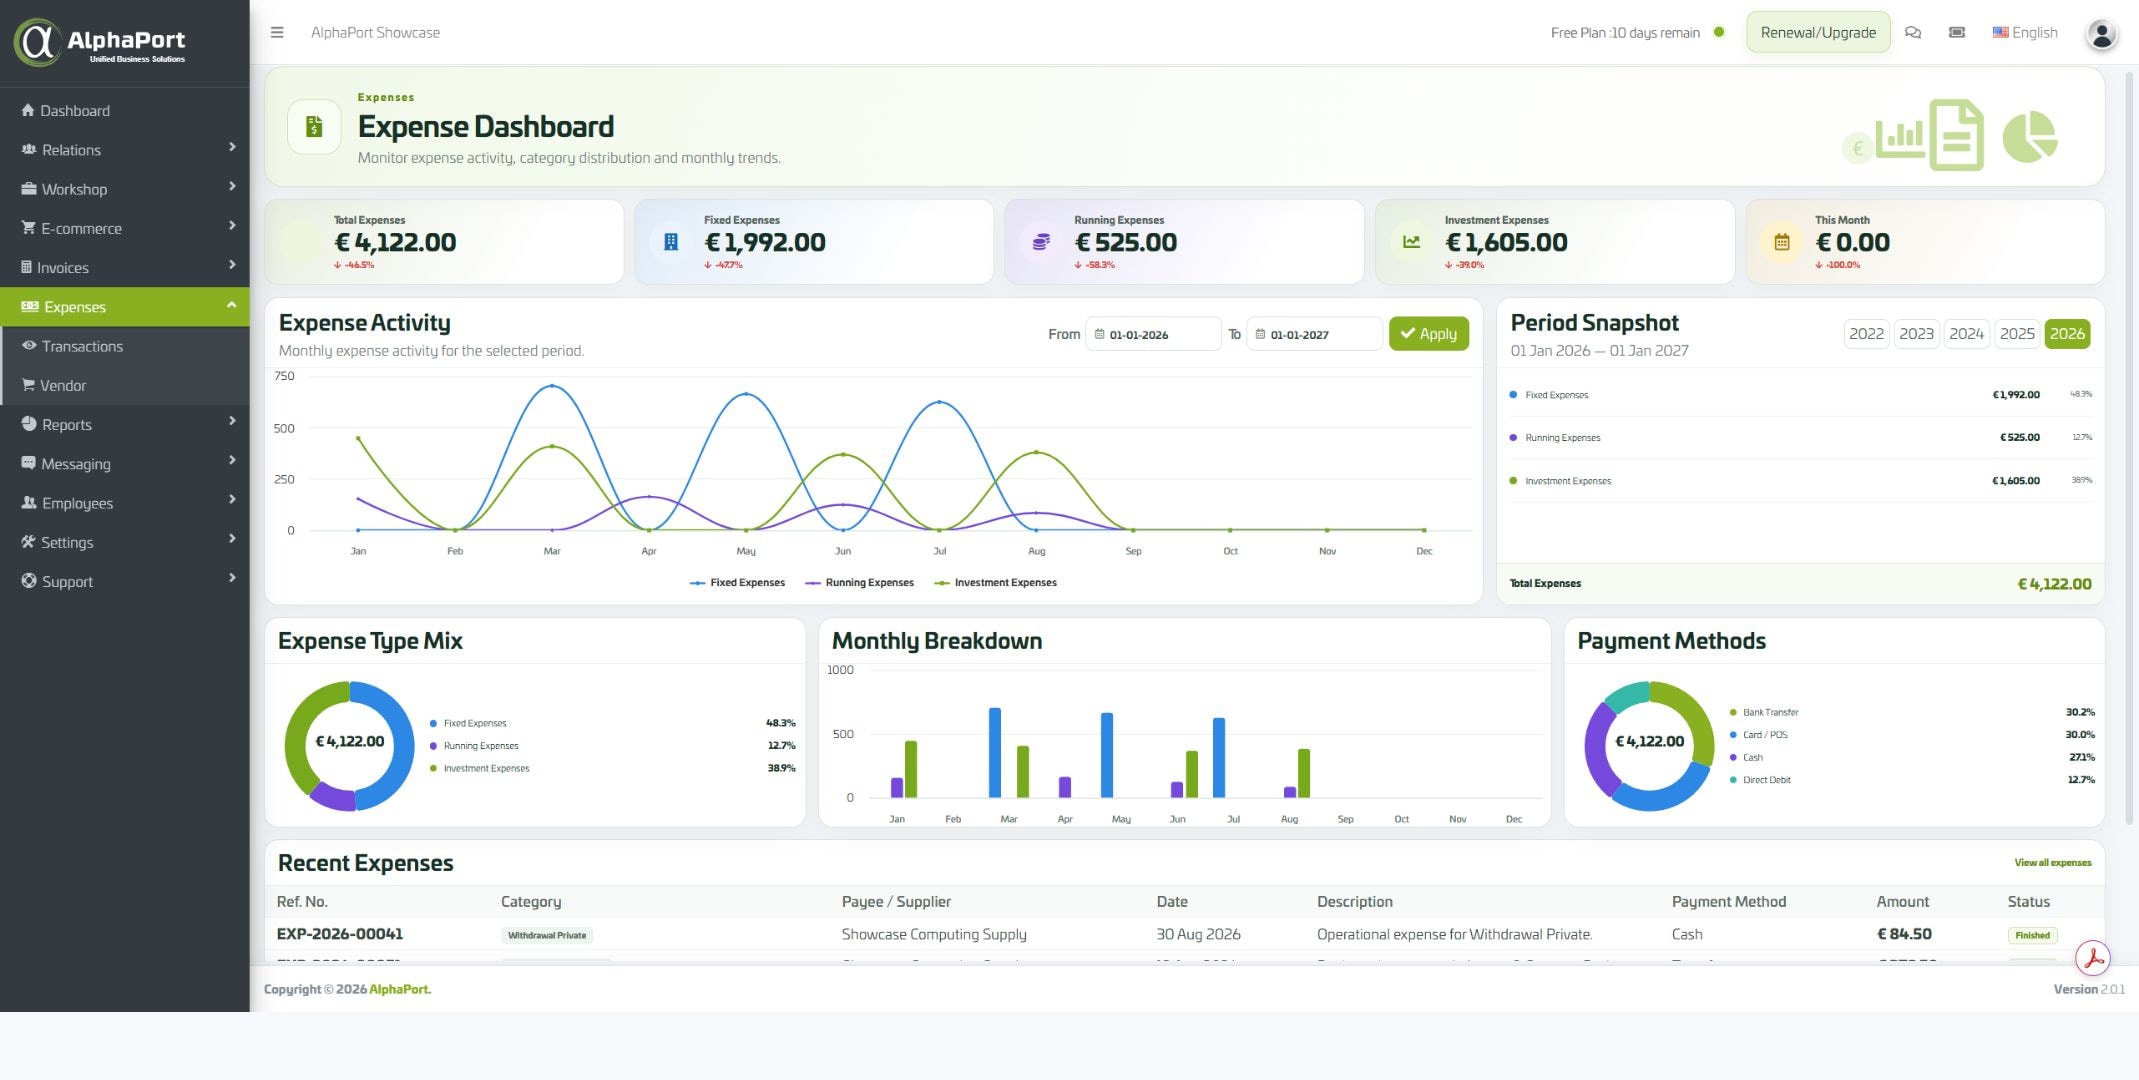The width and height of the screenshot is (2139, 1080).
Task: Toggle Running Expenses series in chart legend
Action: pos(859,582)
